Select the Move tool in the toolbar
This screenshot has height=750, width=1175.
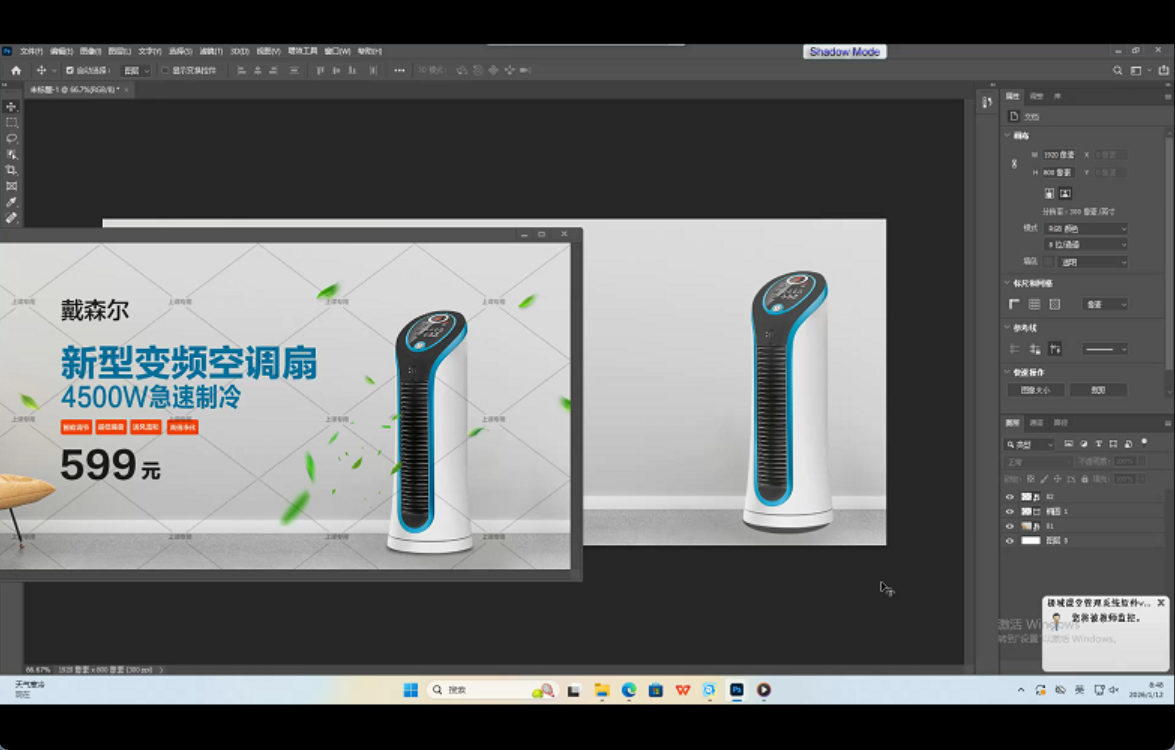[12, 107]
